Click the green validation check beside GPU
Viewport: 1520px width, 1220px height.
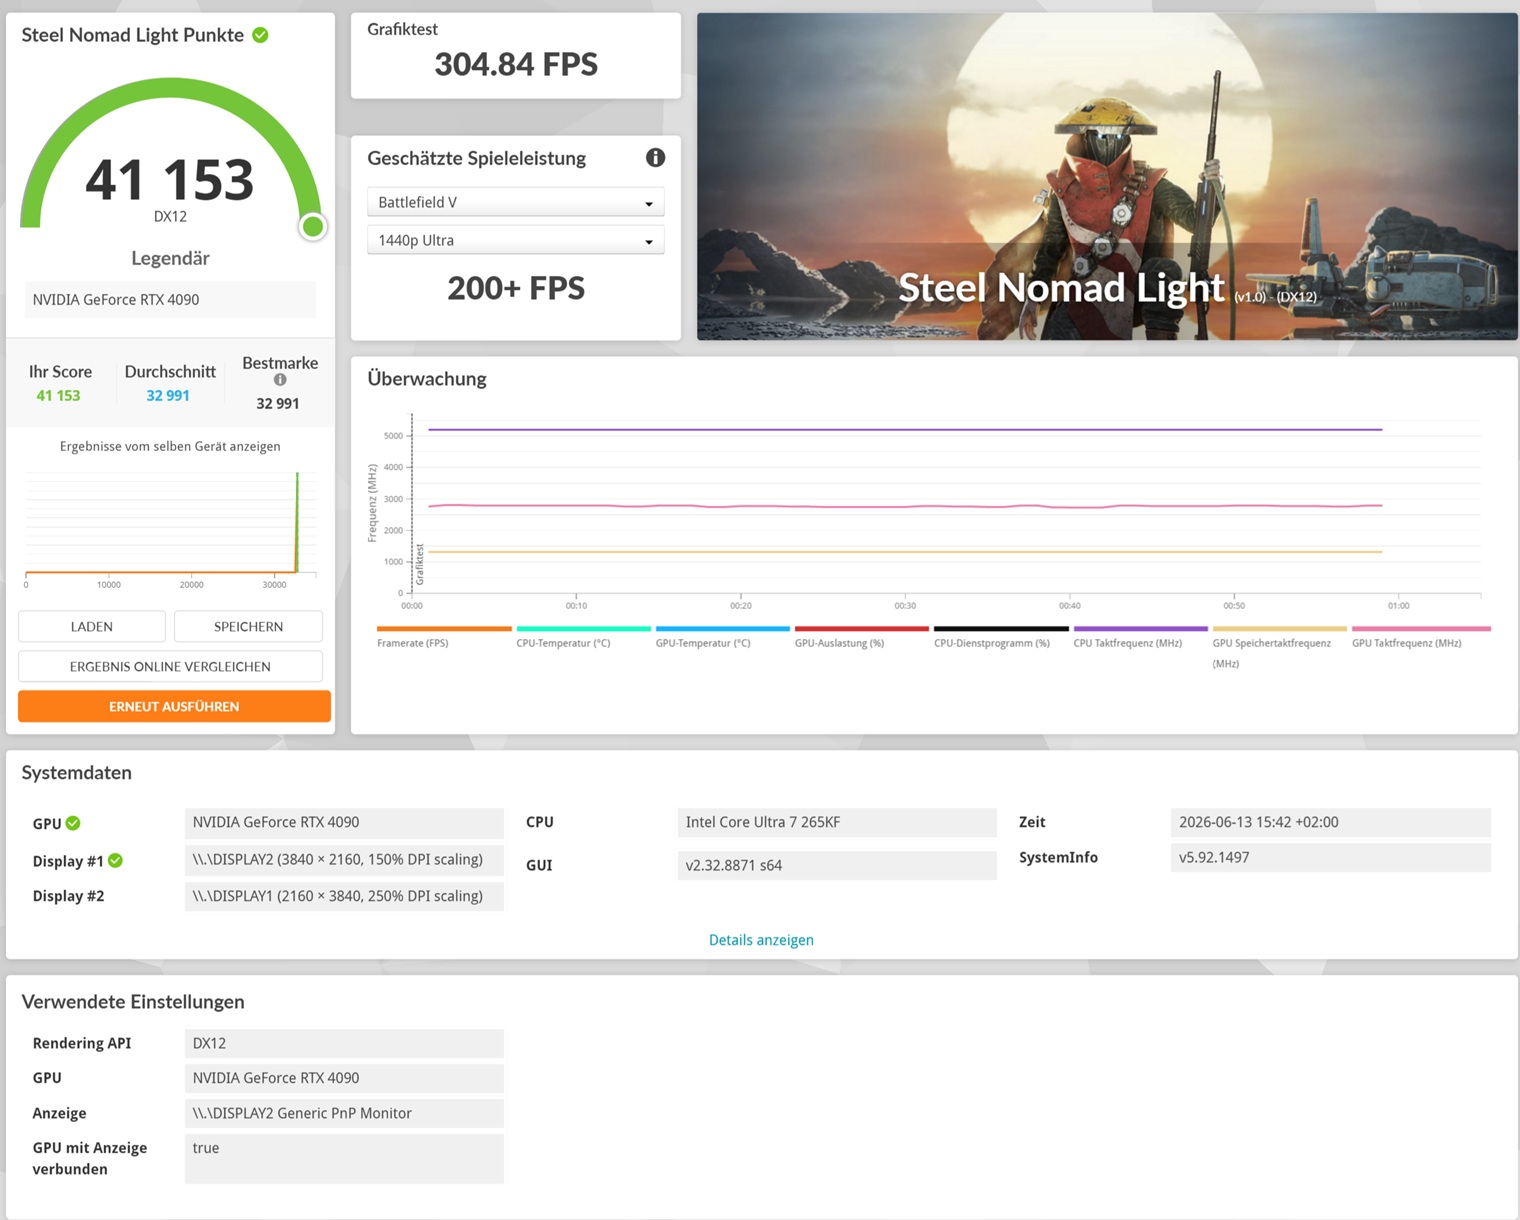pos(73,823)
